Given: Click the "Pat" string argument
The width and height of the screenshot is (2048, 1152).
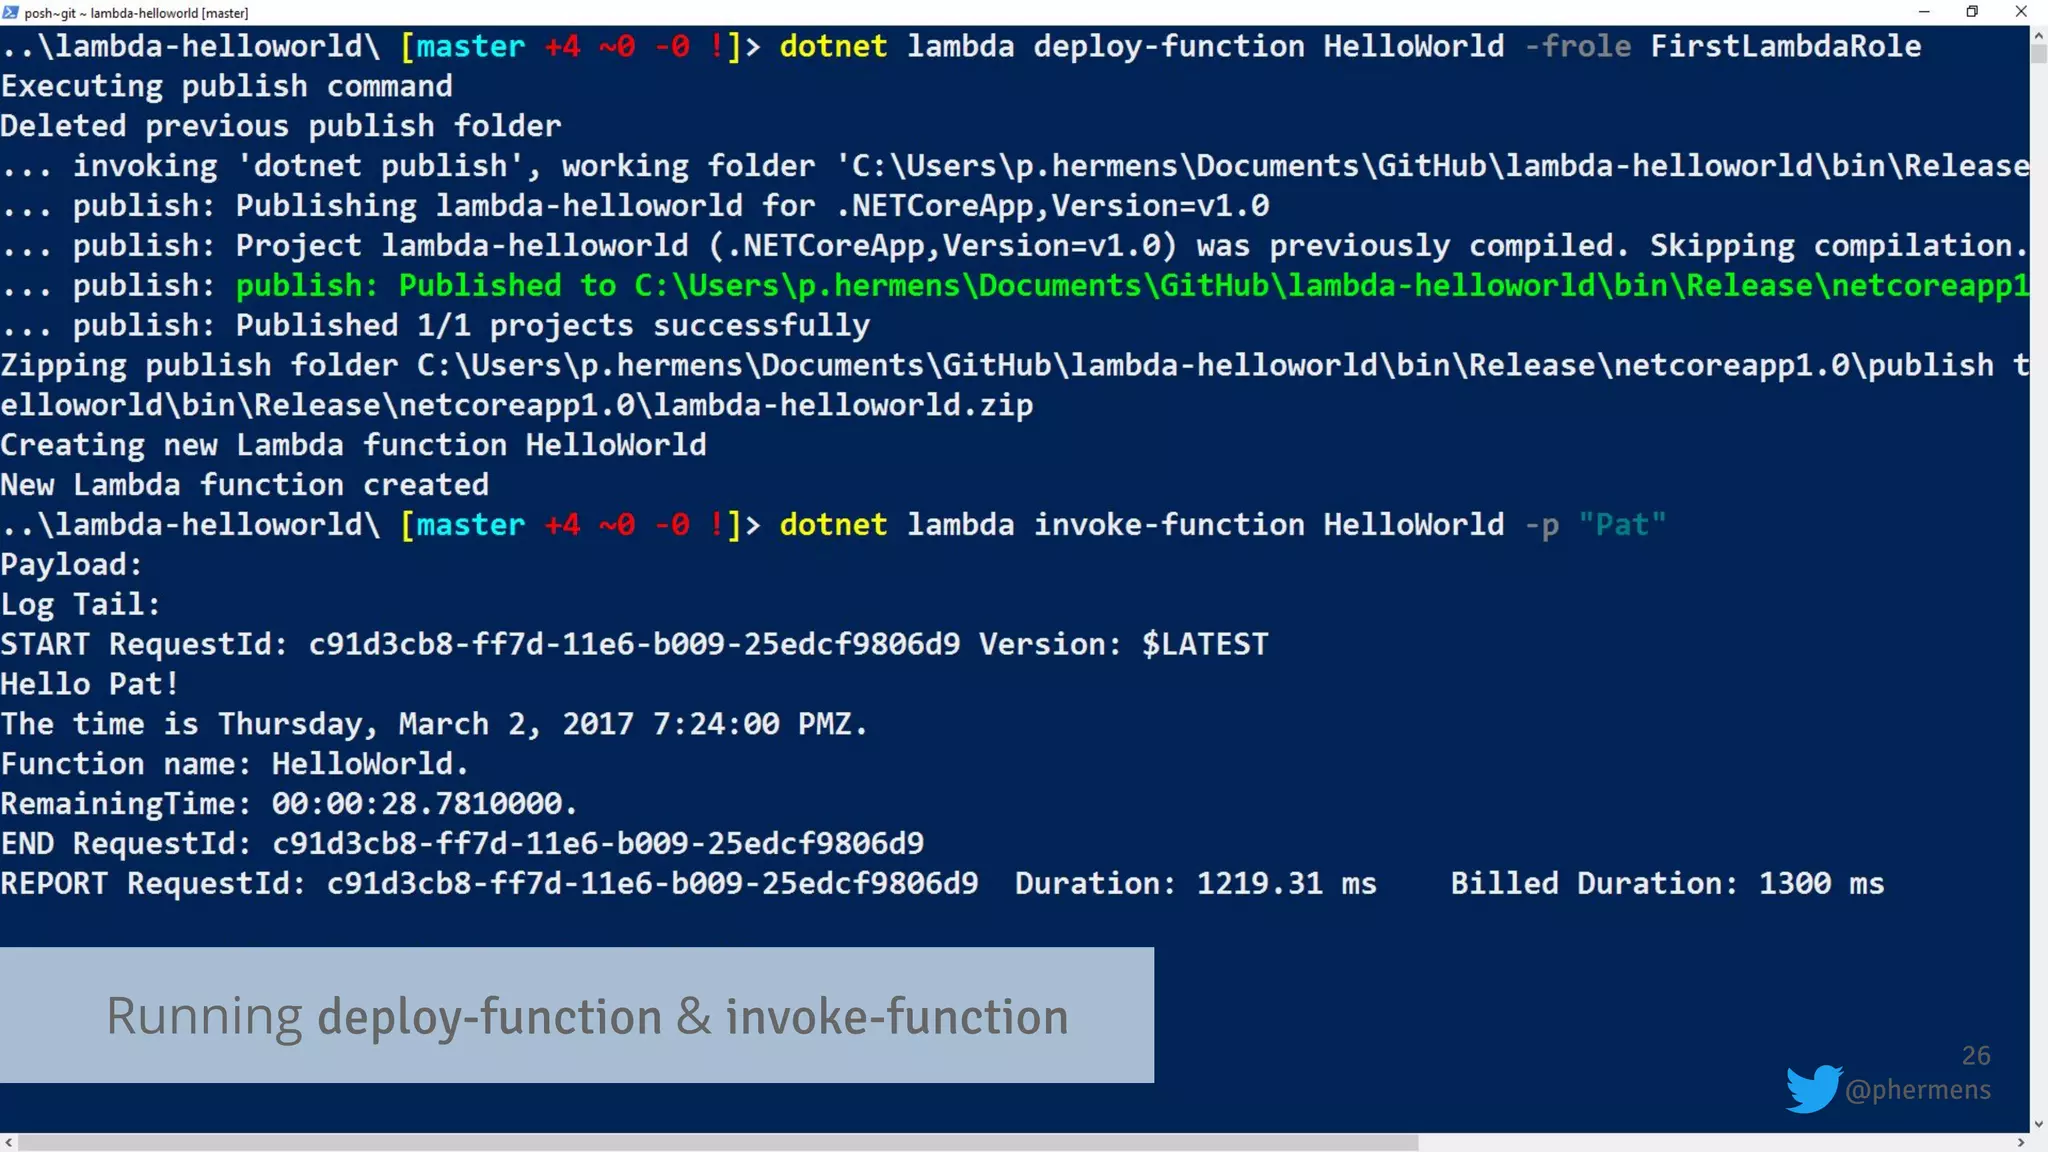Looking at the screenshot, I should tap(1622, 525).
